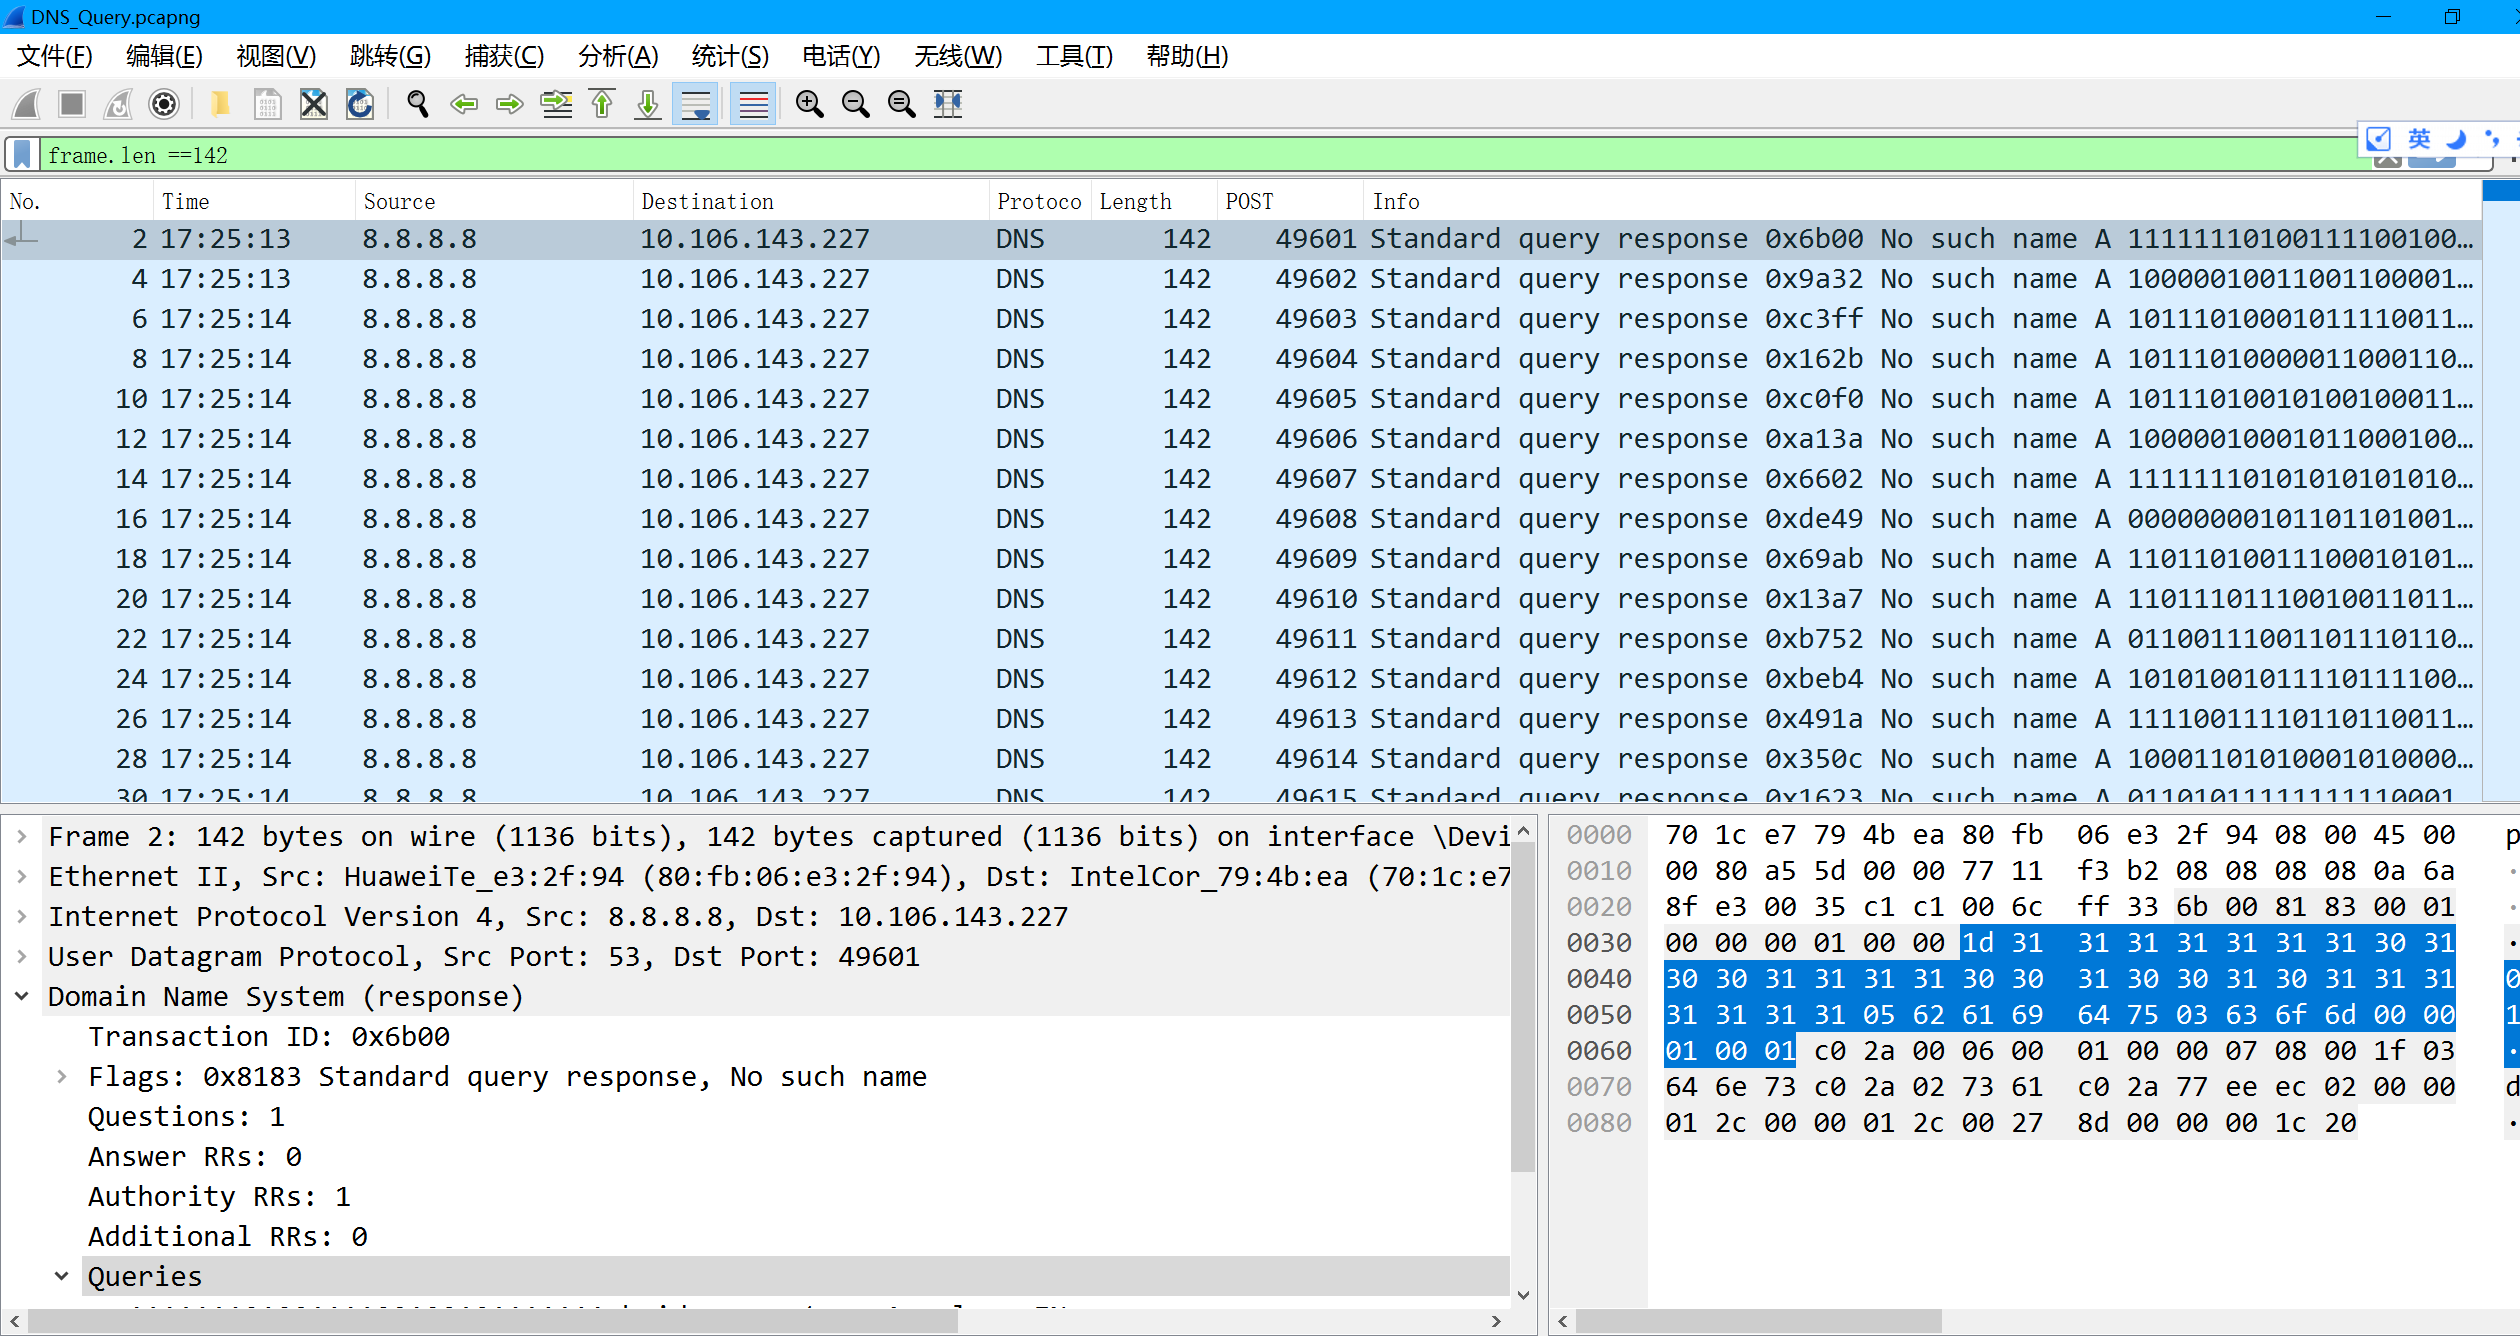The width and height of the screenshot is (2520, 1336).
Task: Zoom in packet text size
Action: point(809,104)
